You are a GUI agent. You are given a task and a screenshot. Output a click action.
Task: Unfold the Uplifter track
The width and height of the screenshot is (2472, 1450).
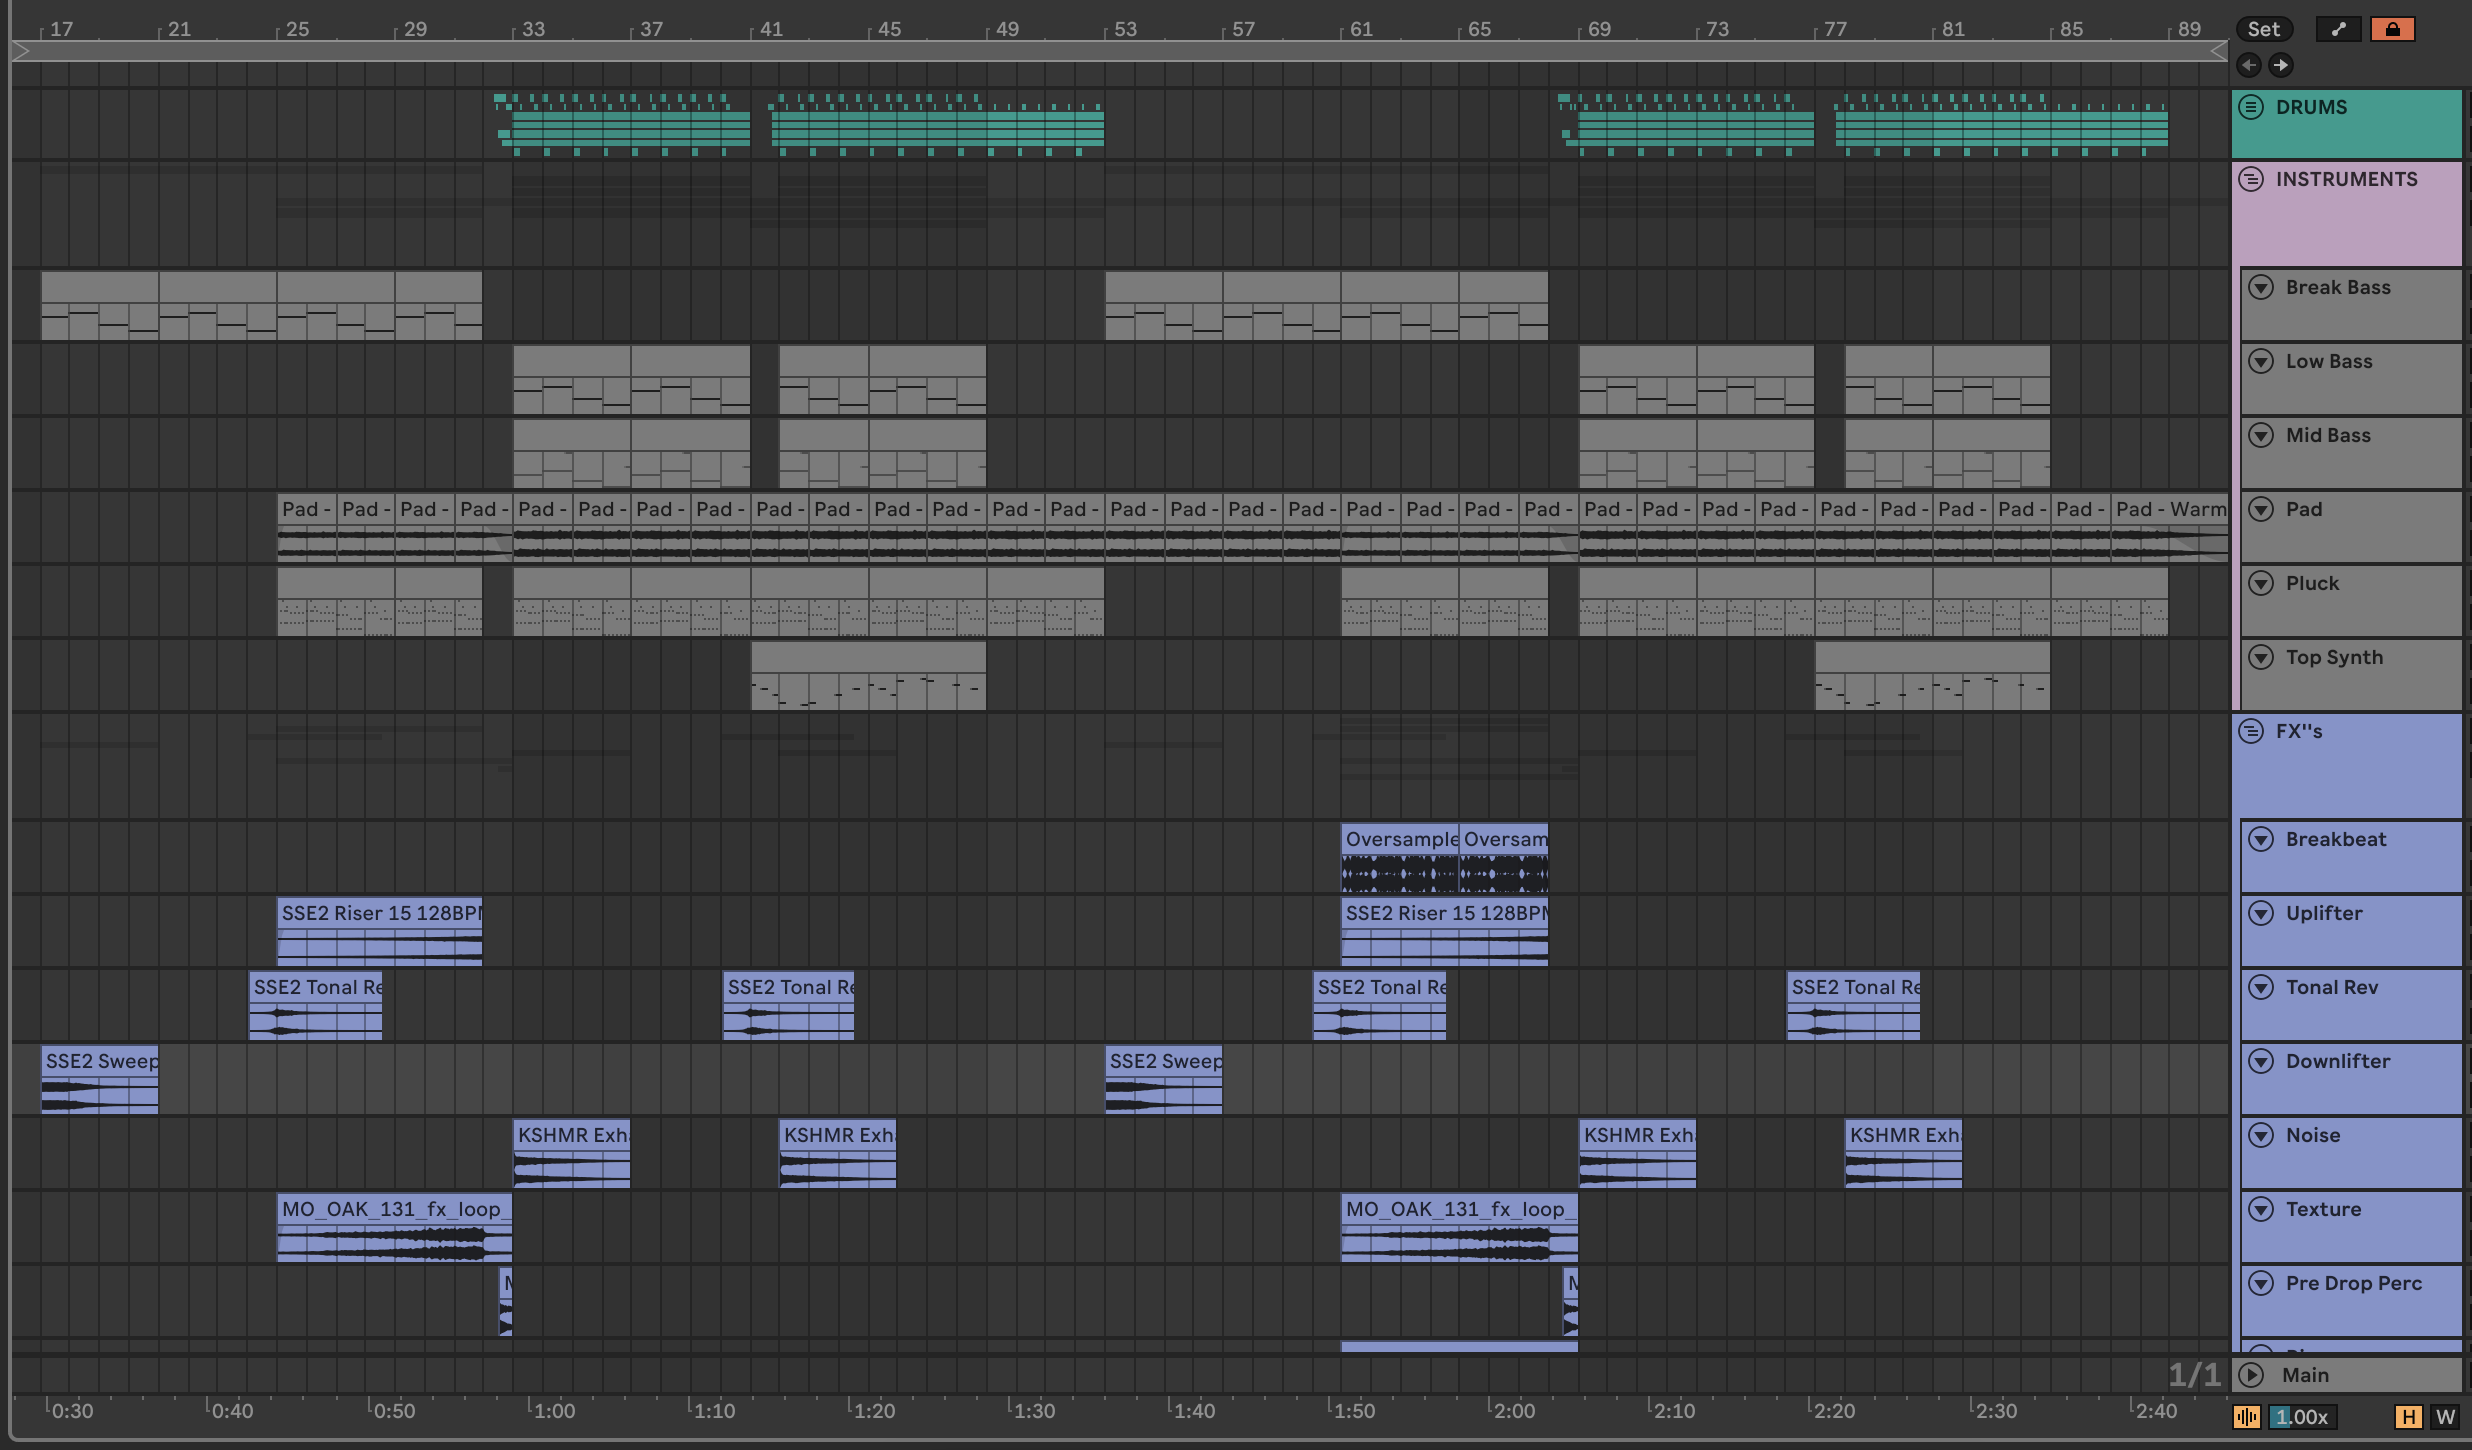click(x=2261, y=913)
